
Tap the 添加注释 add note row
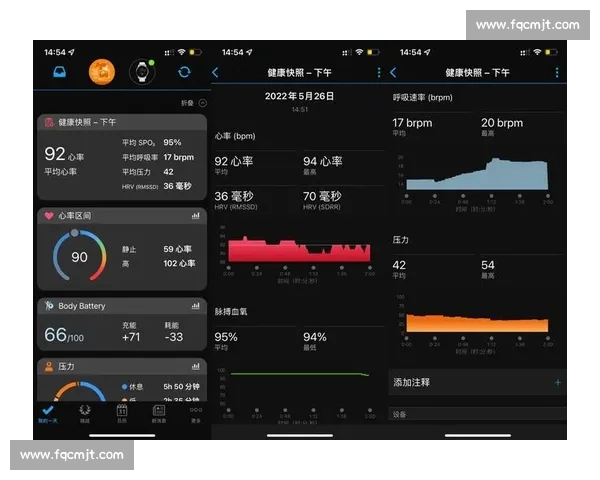pyautogui.click(x=478, y=382)
